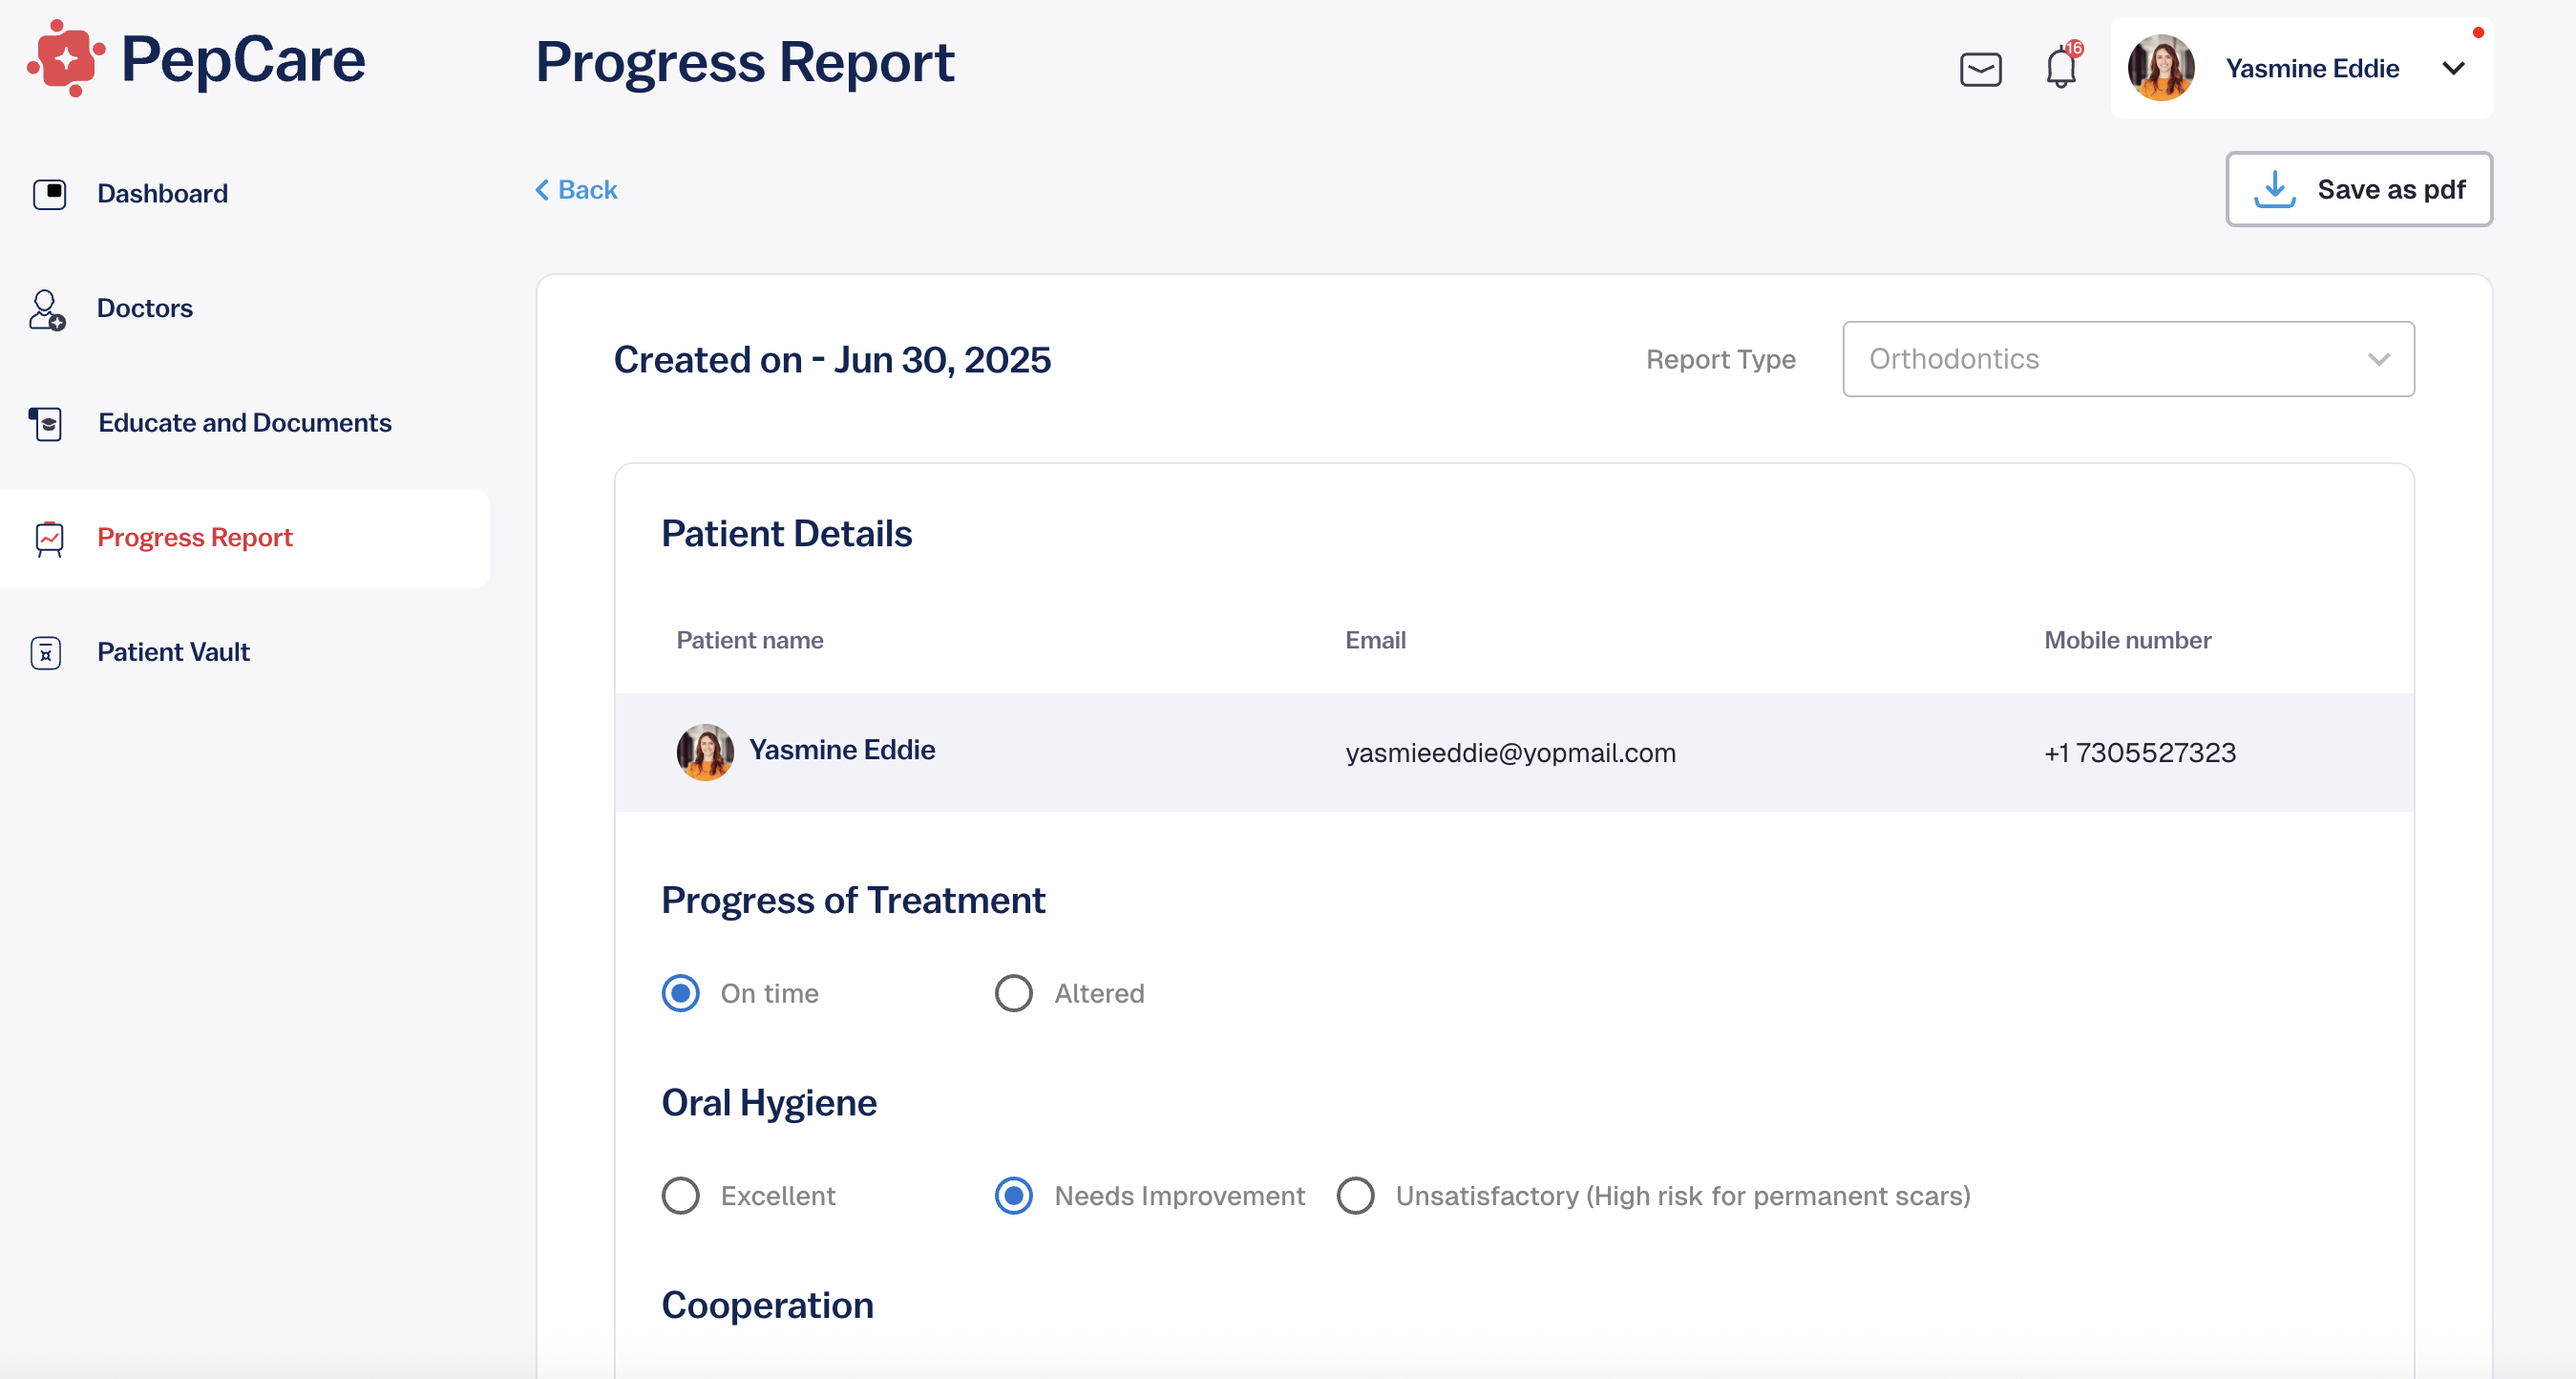
Task: Open Educate and Documents menu item
Action: tap(244, 423)
